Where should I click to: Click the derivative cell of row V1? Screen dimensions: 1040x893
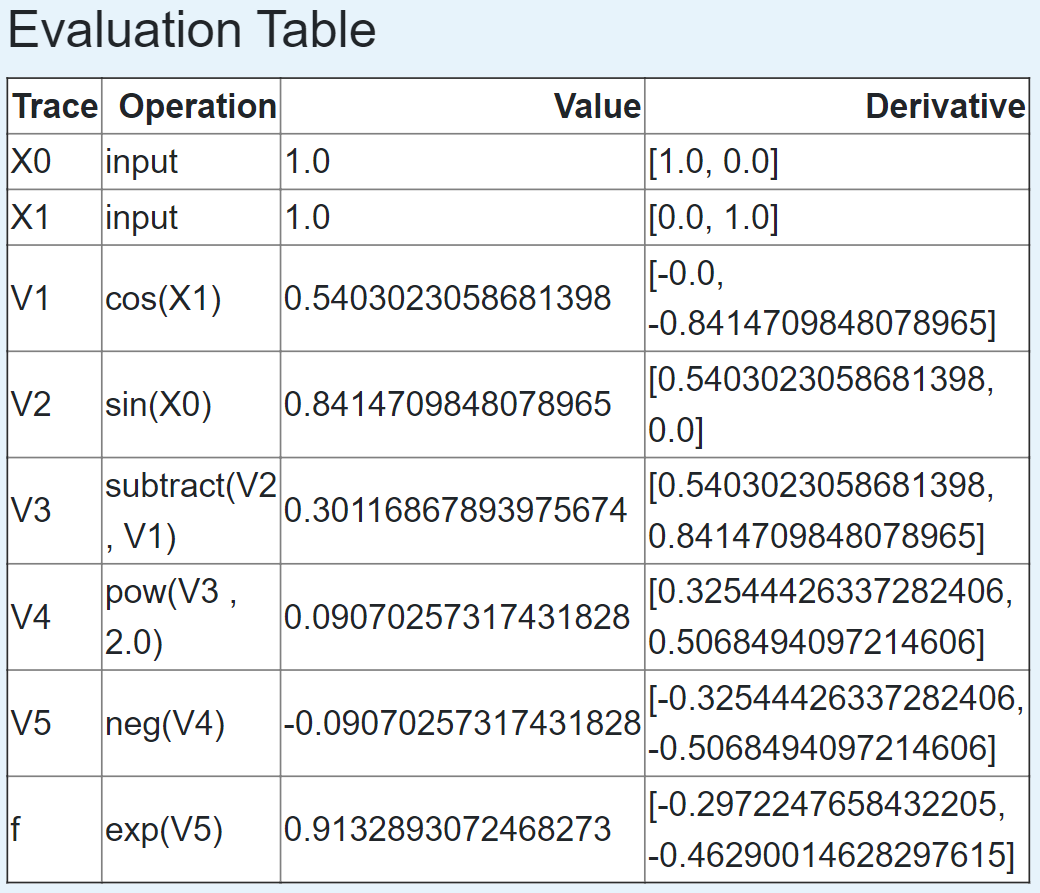click(837, 298)
